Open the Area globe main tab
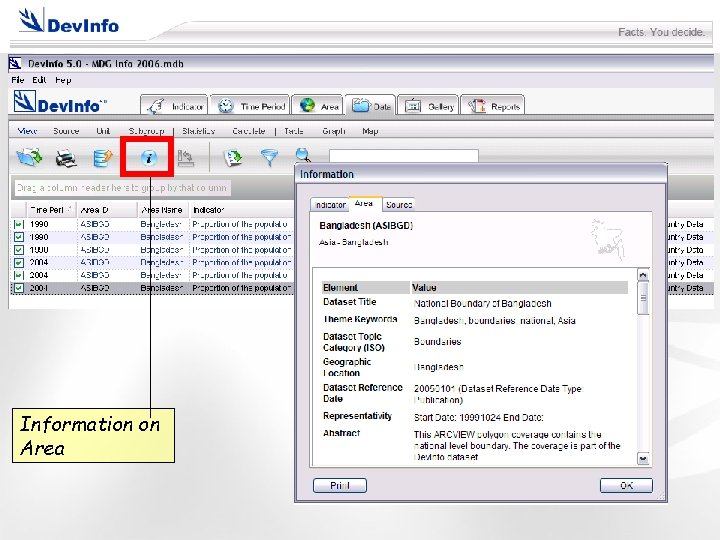This screenshot has height=540, width=720. [318, 106]
